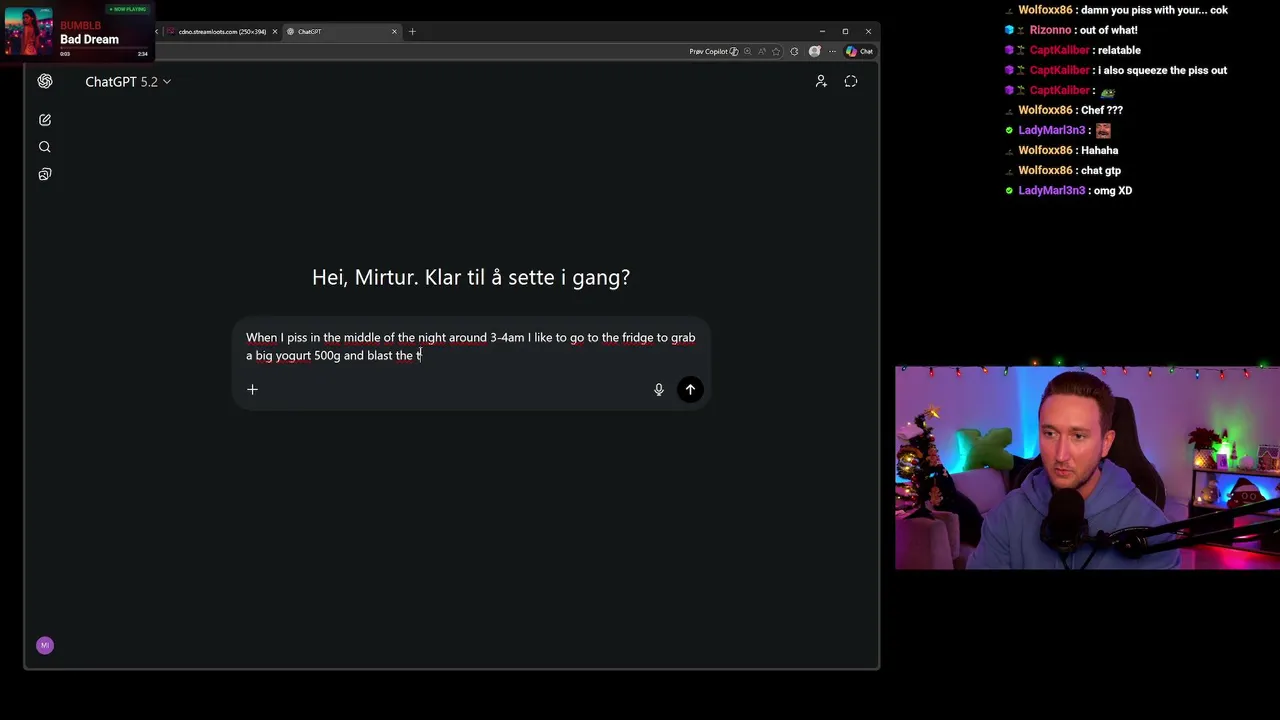Image resolution: width=1280 pixels, height=720 pixels.
Task: Click inside the prompt text input field
Action: click(x=470, y=346)
